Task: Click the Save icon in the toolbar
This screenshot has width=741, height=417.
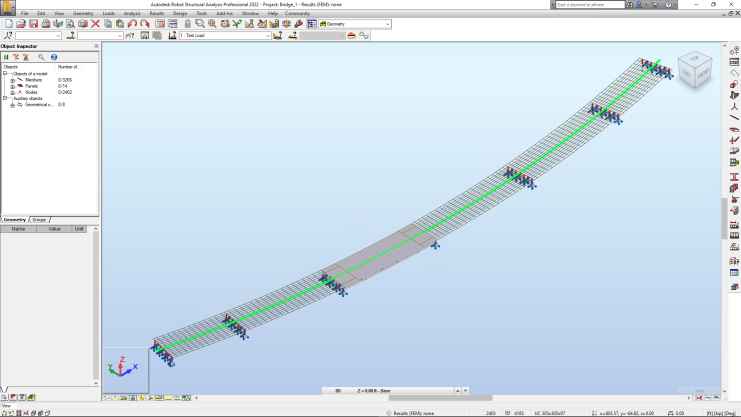Action: [33, 23]
